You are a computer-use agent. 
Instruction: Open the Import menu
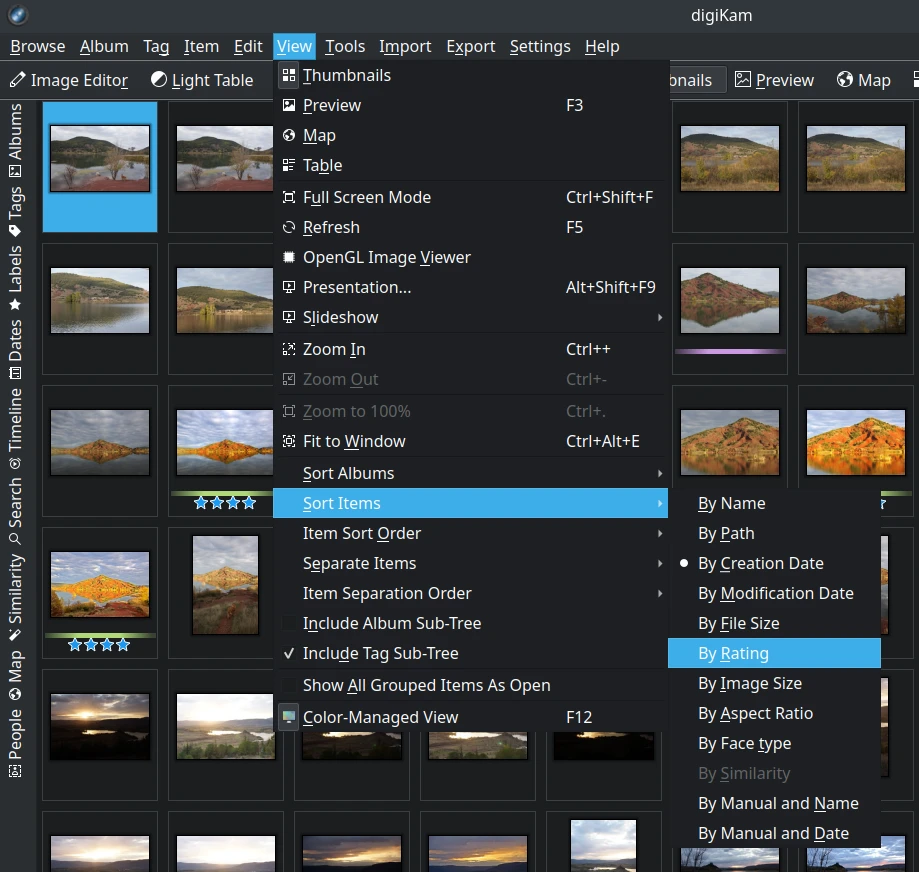405,46
